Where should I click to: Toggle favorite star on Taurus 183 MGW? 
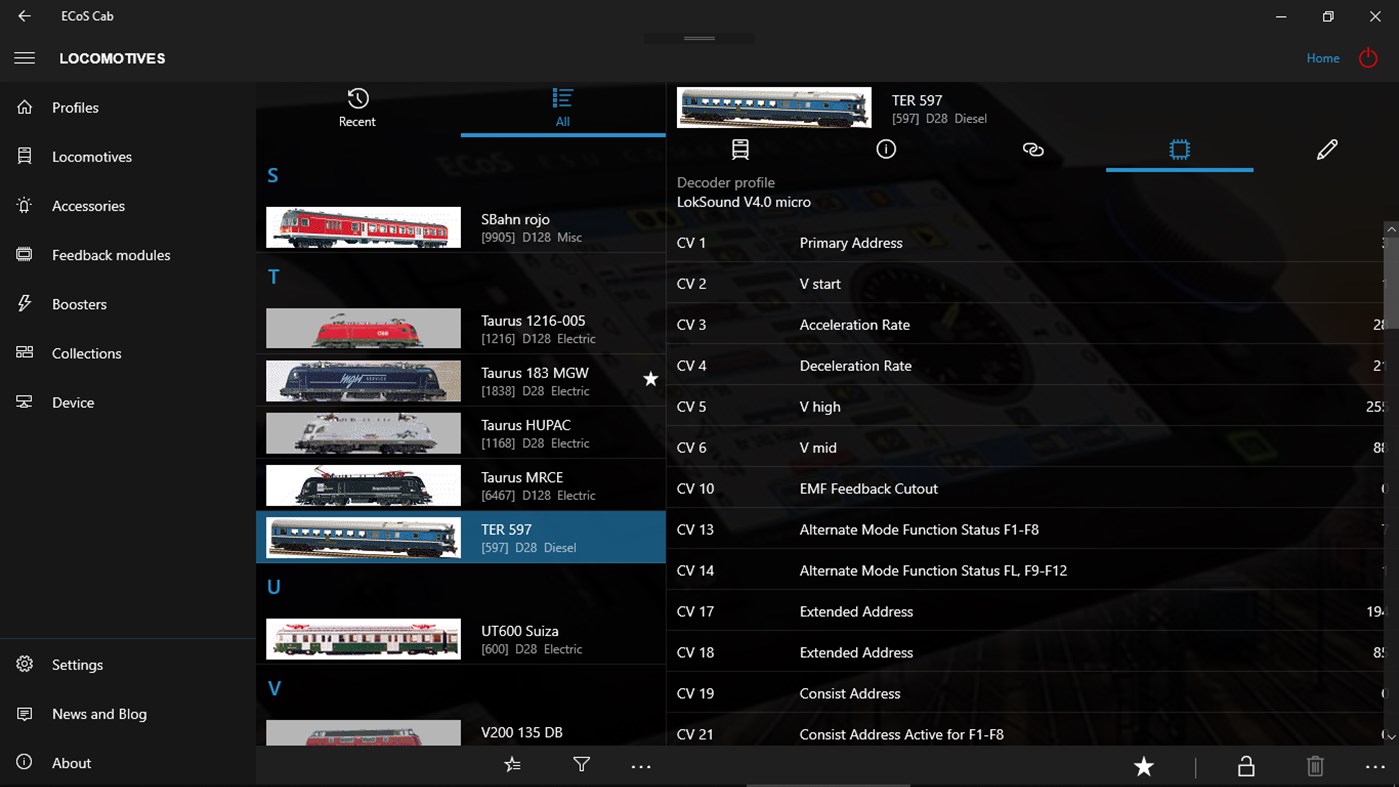tap(650, 379)
